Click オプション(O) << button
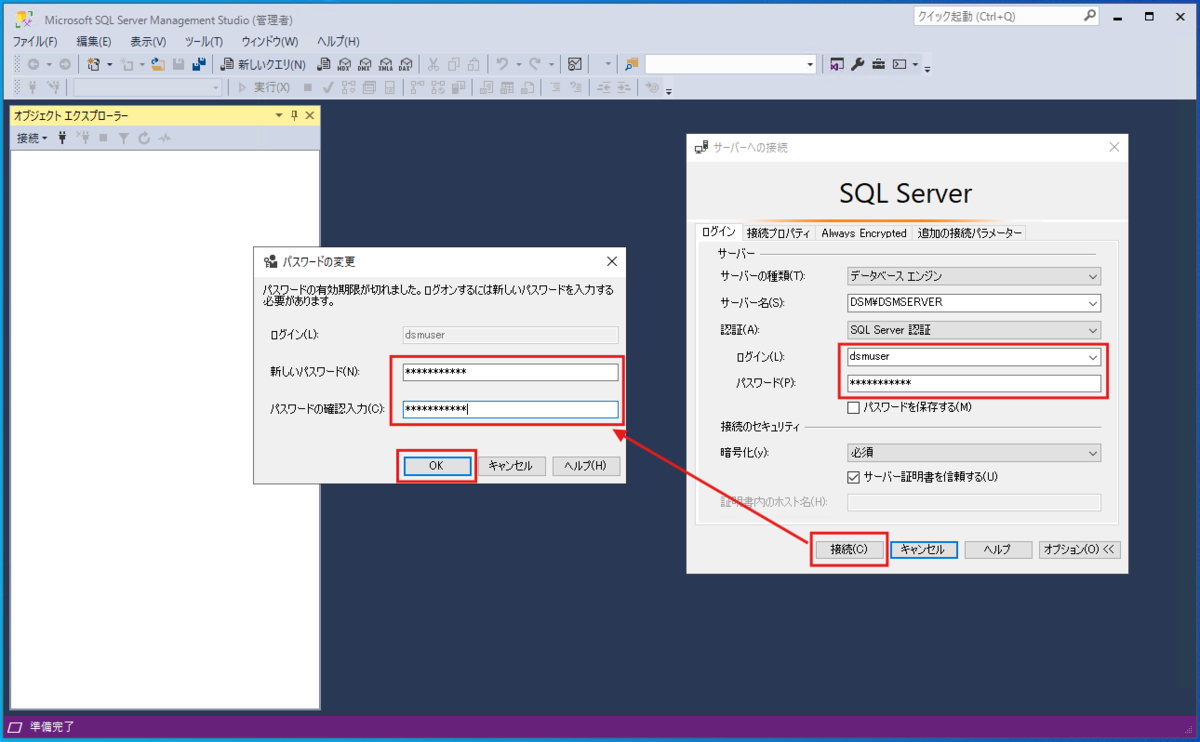1200x742 pixels. 1078,549
